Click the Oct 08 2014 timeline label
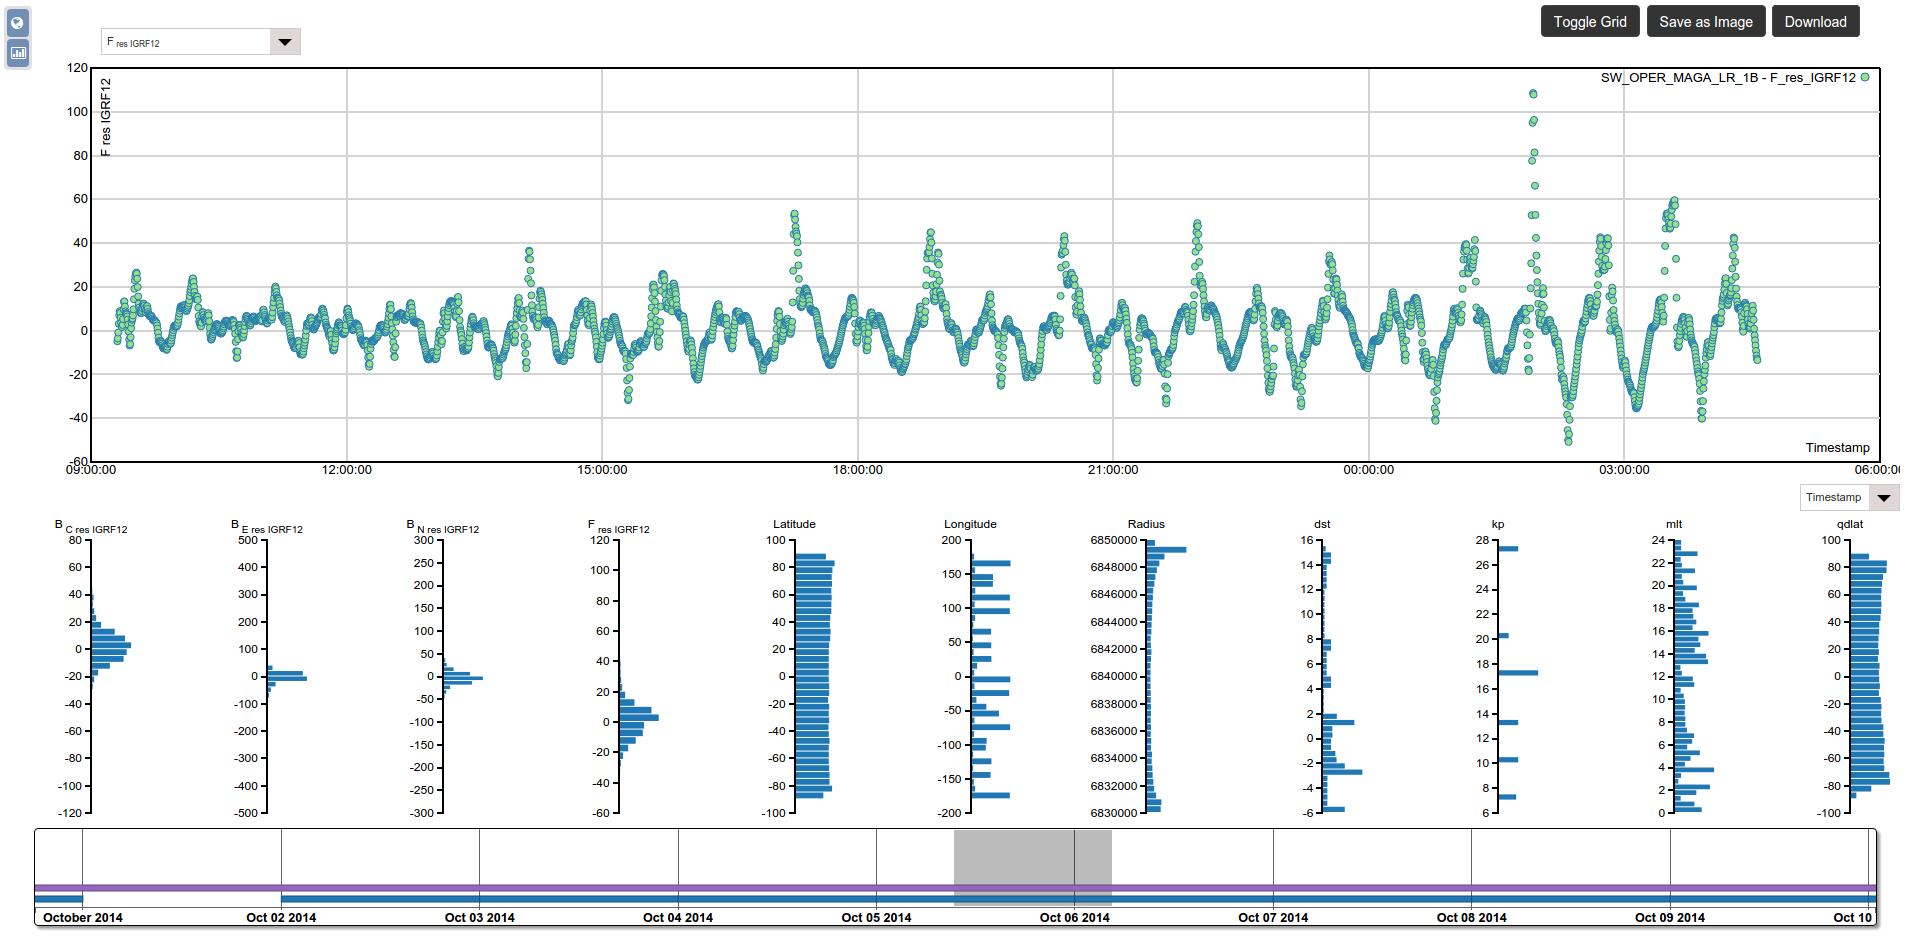 coord(1472,917)
